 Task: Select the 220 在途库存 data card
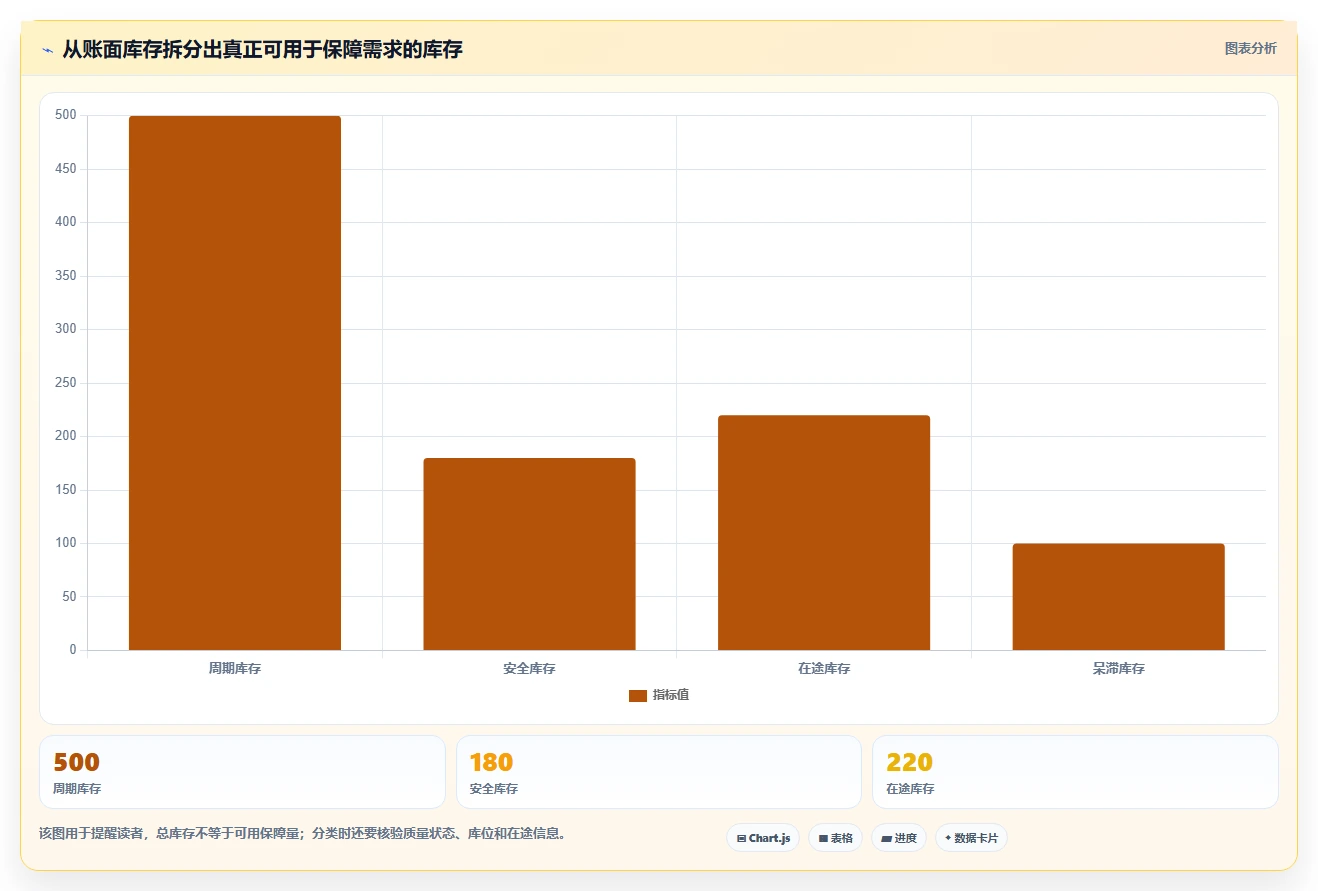pyautogui.click(x=1075, y=772)
